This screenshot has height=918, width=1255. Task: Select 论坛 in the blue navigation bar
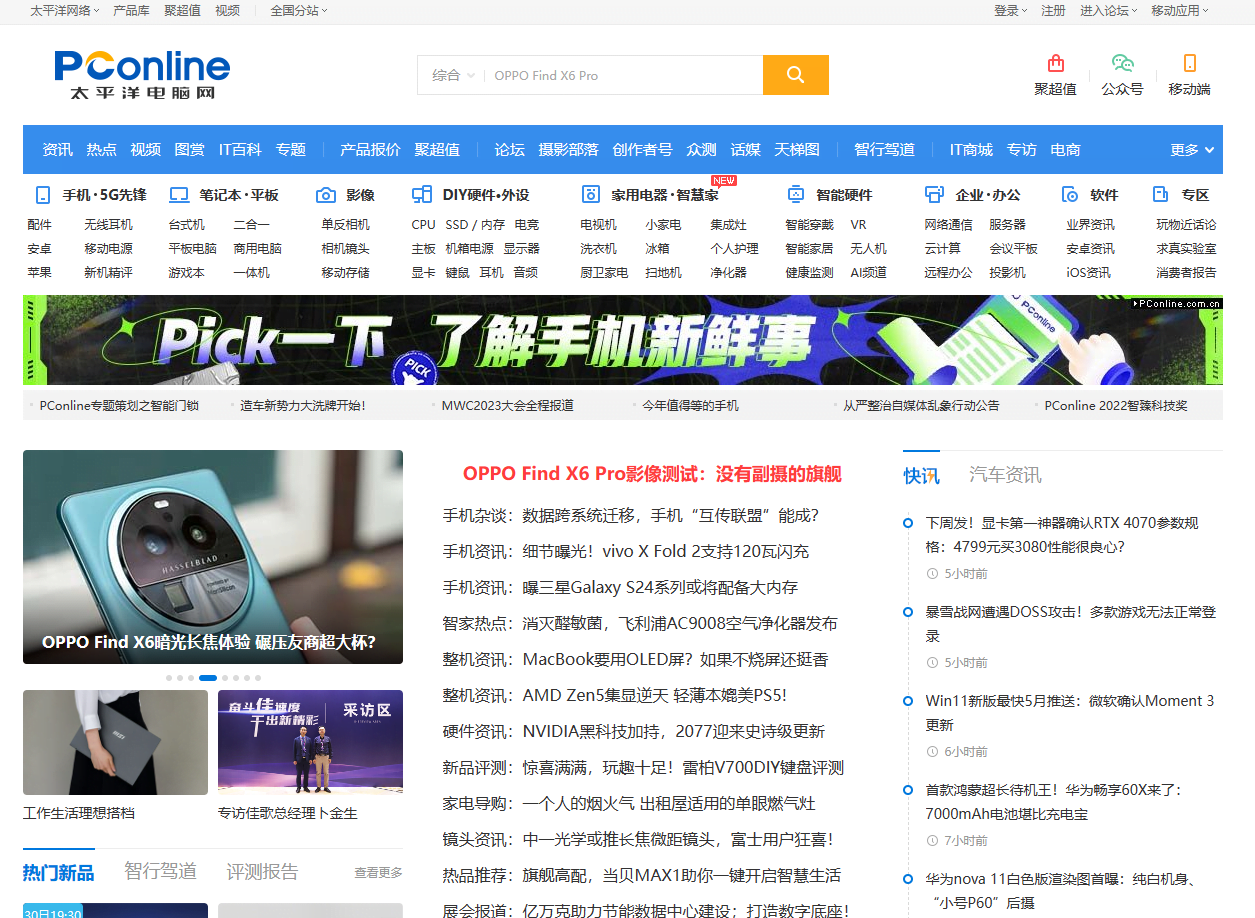point(509,150)
